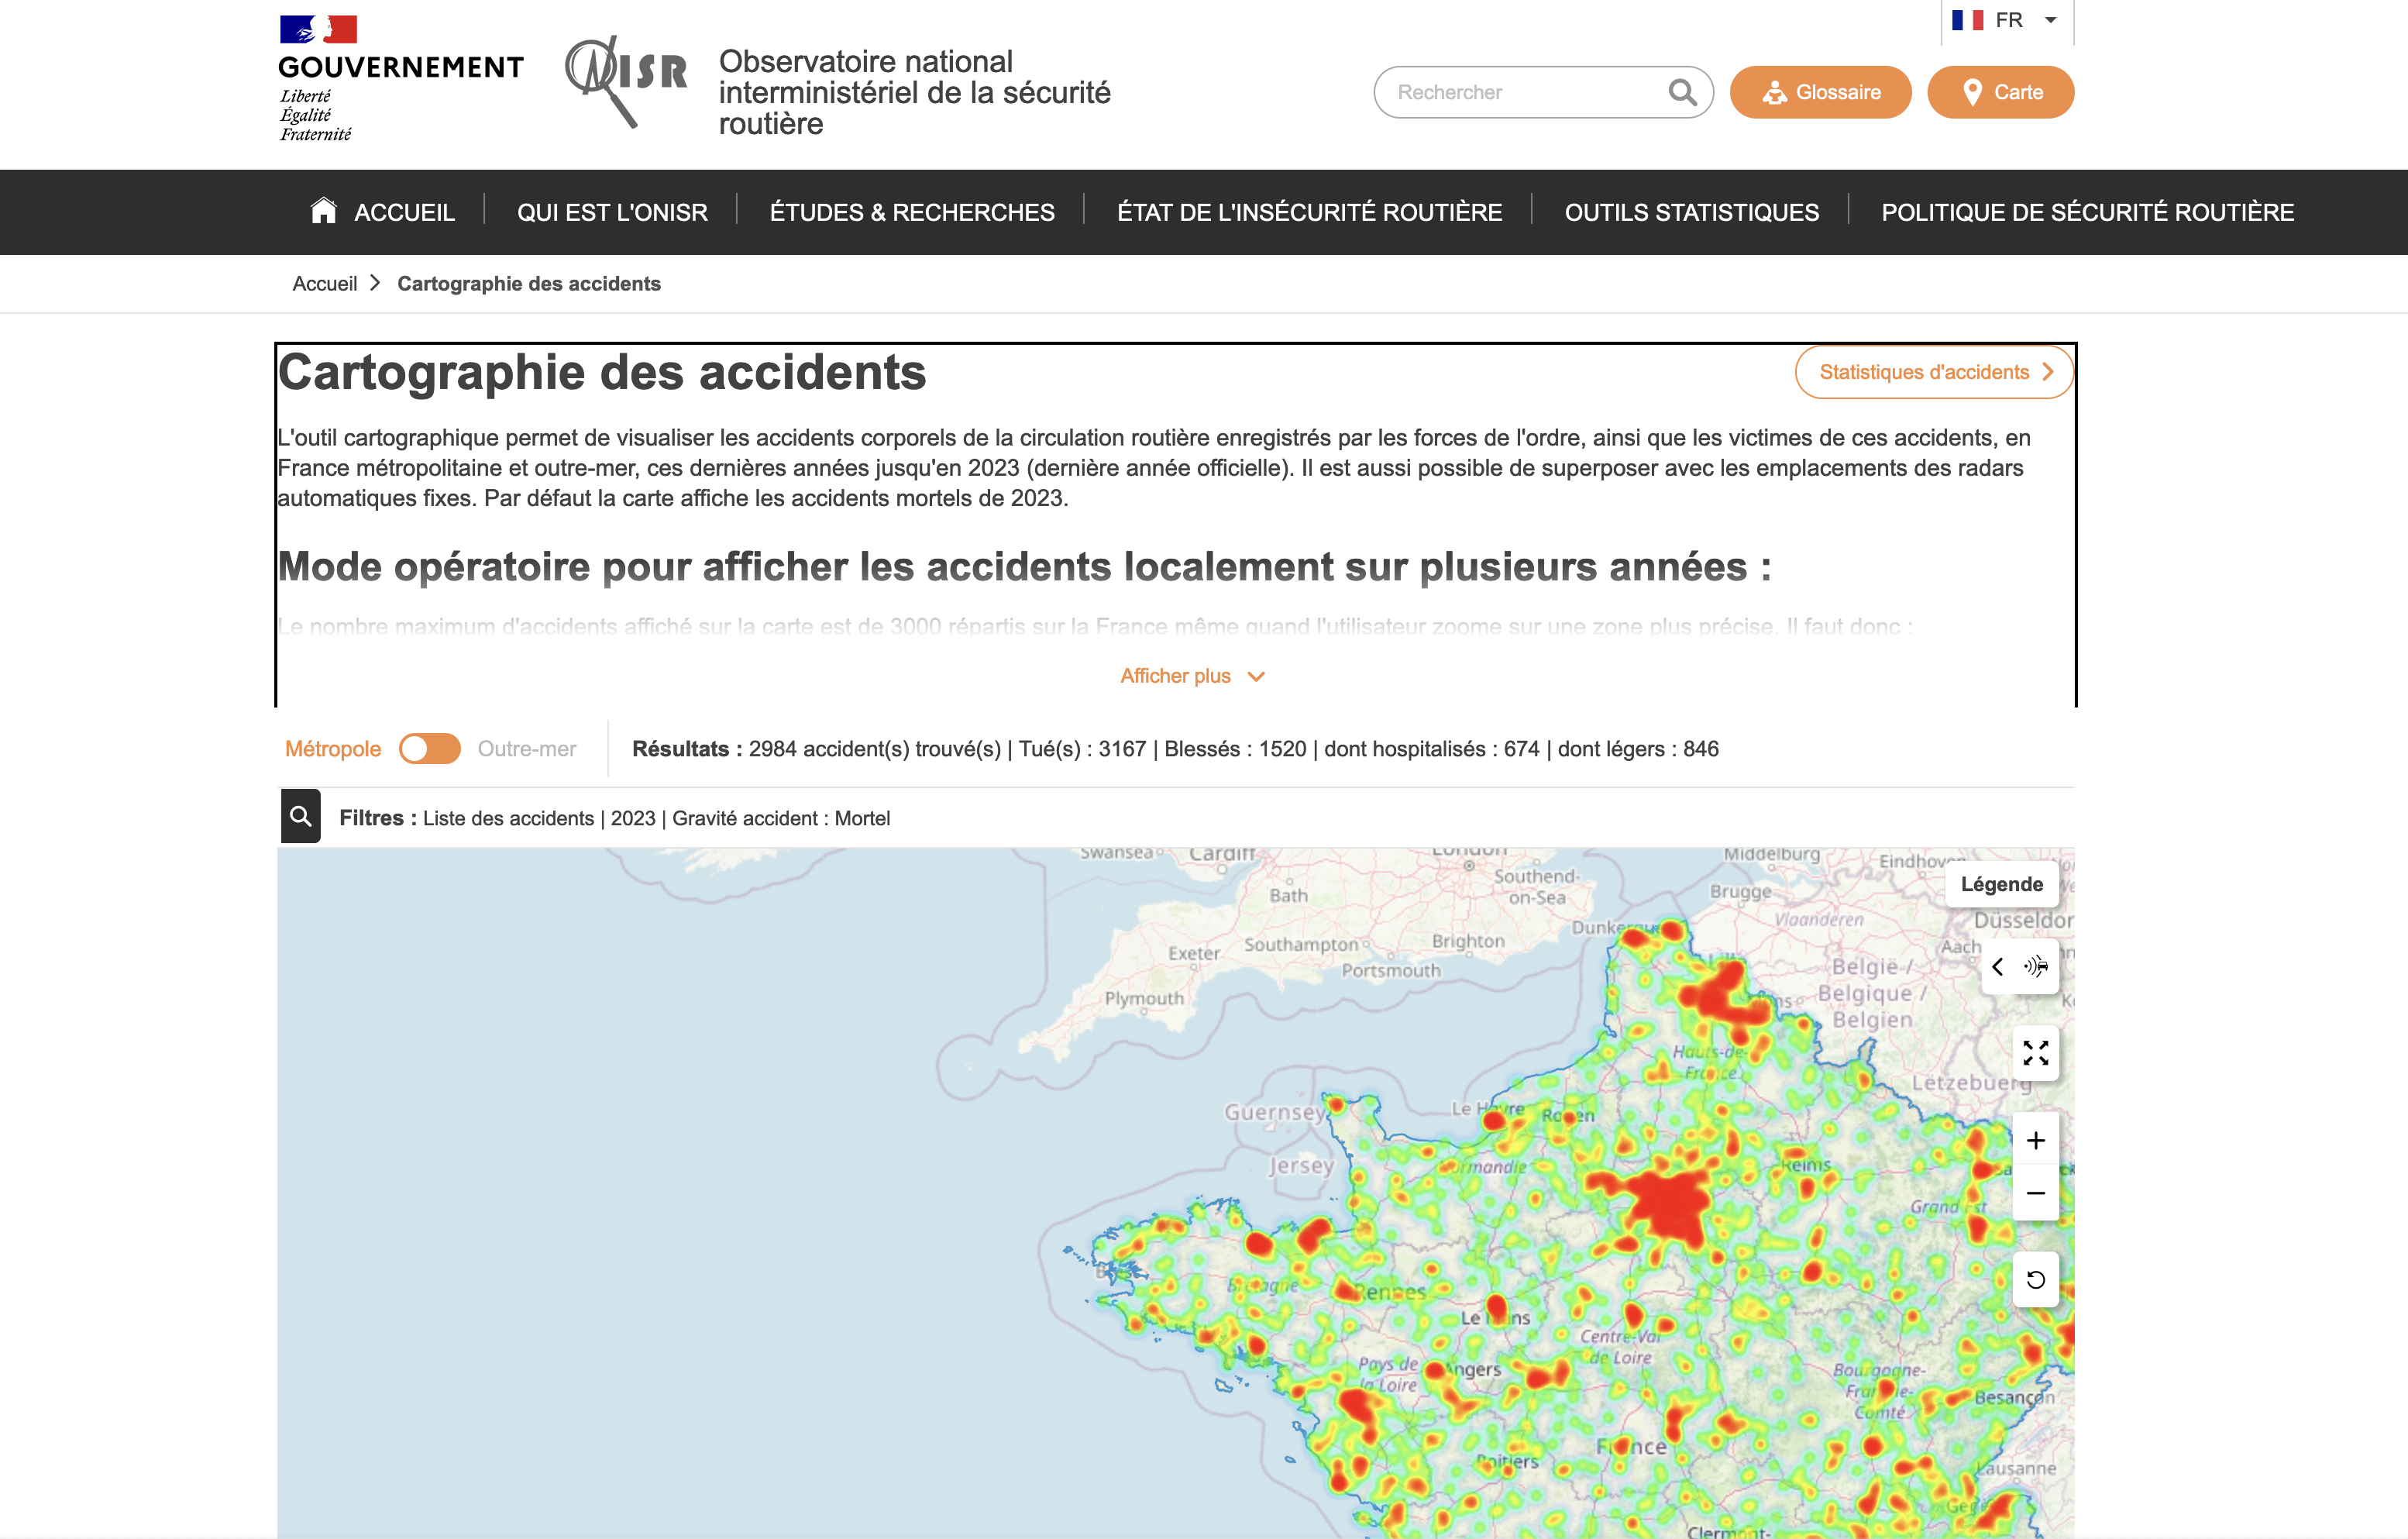Click the Guernsey label on the map
The image size is (2408, 1539).
click(x=1275, y=1112)
